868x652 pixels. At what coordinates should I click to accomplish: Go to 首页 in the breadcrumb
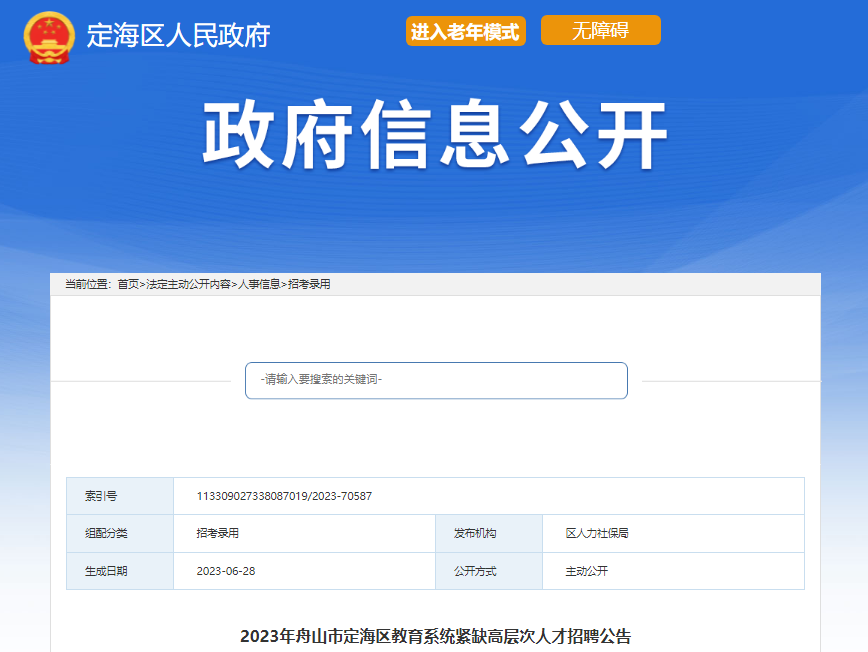coord(128,285)
